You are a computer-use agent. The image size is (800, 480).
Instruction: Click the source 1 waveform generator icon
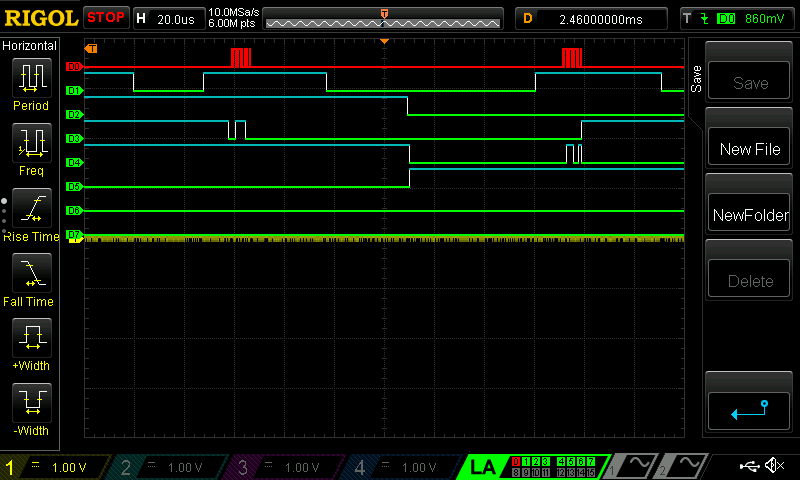(x=631, y=466)
